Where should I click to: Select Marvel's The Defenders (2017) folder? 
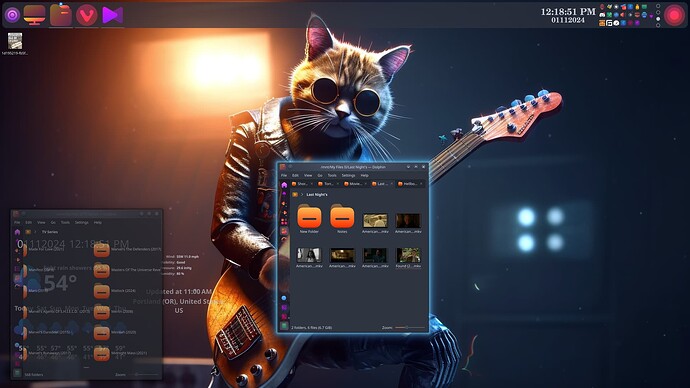pos(128,249)
